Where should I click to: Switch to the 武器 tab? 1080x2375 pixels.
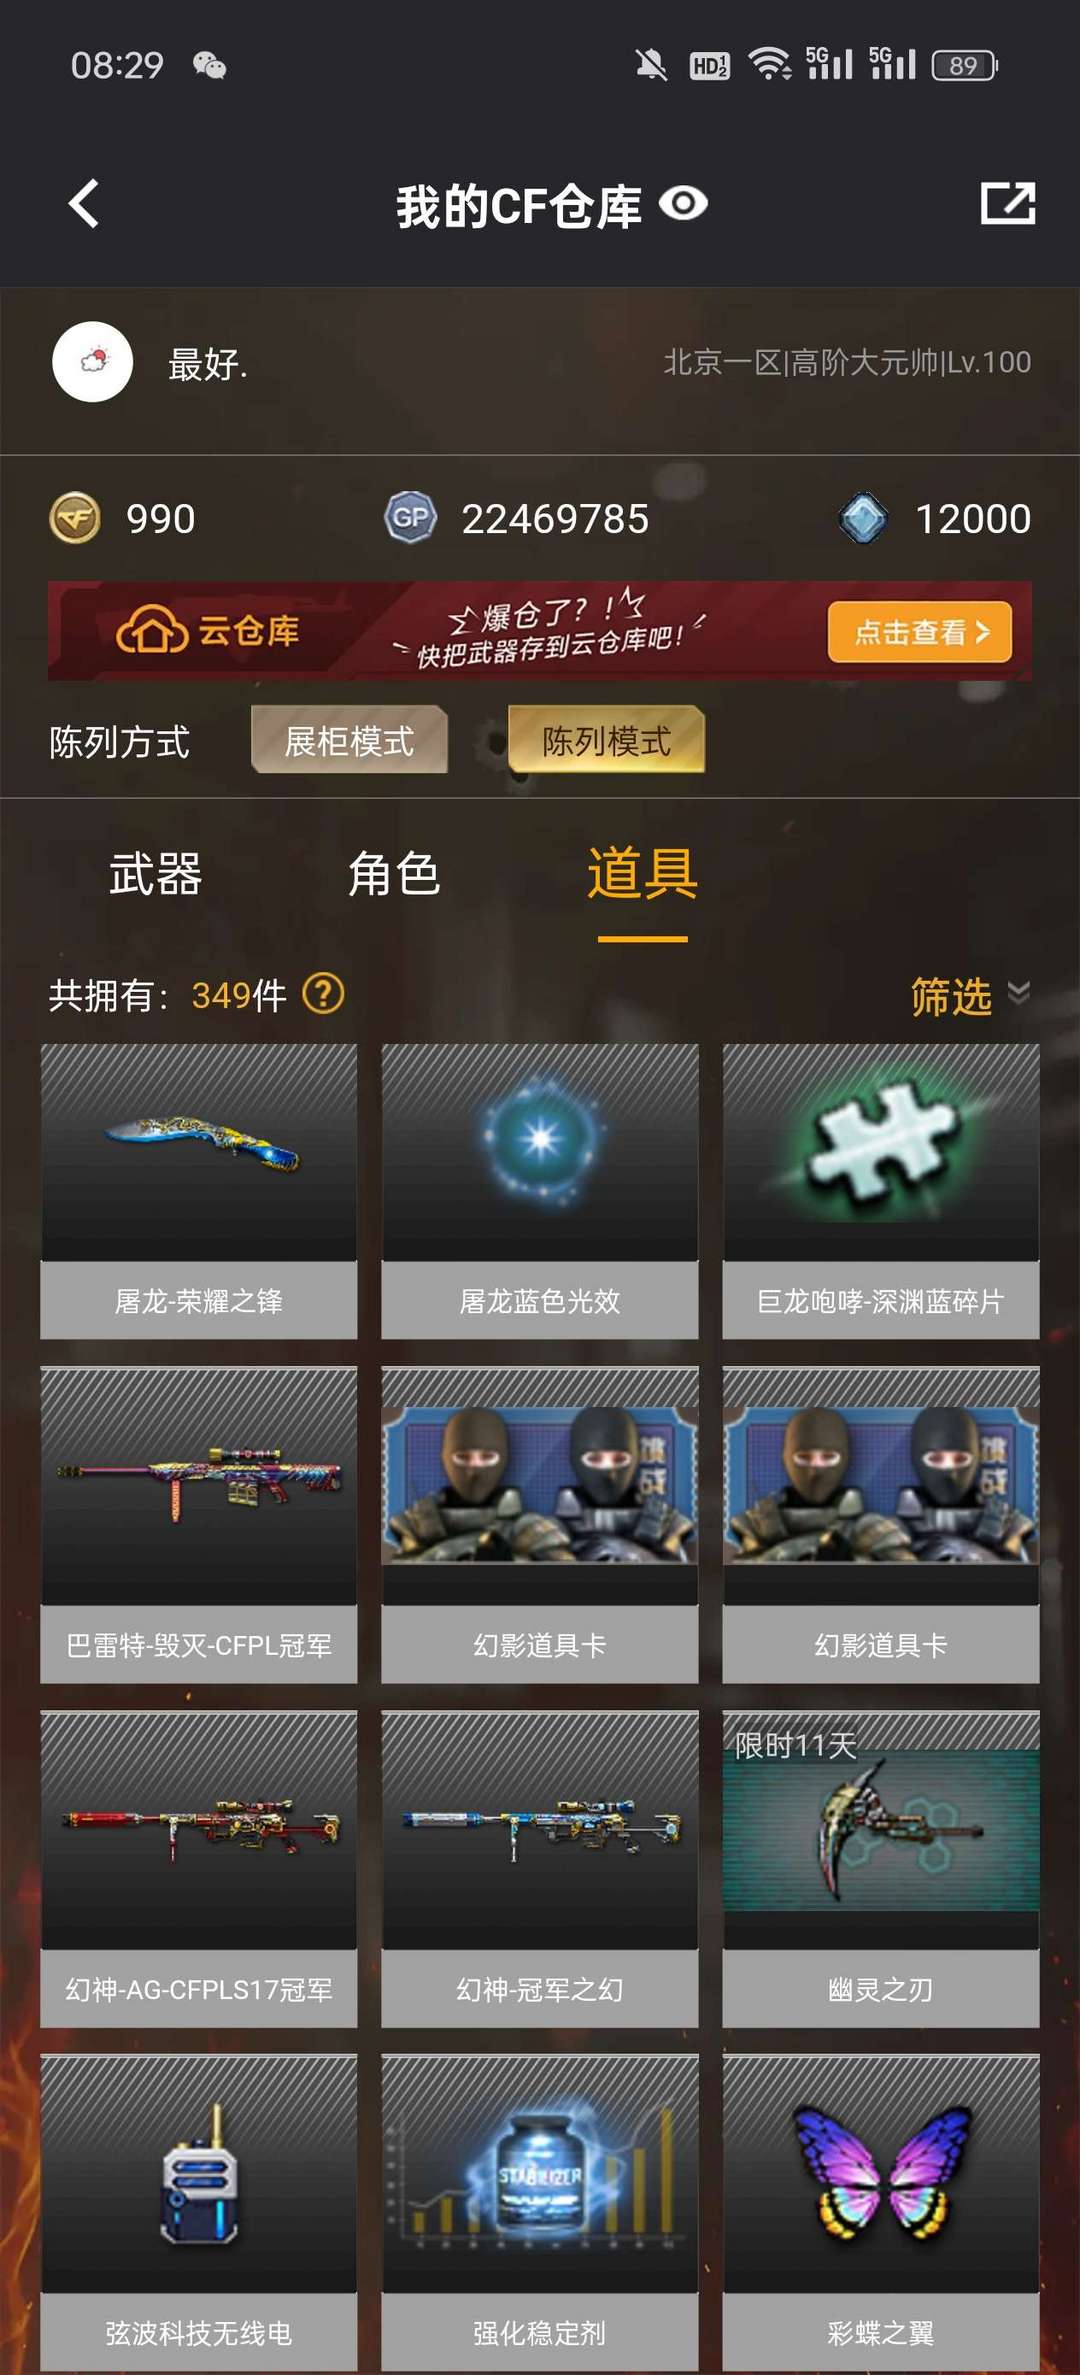[x=155, y=874]
